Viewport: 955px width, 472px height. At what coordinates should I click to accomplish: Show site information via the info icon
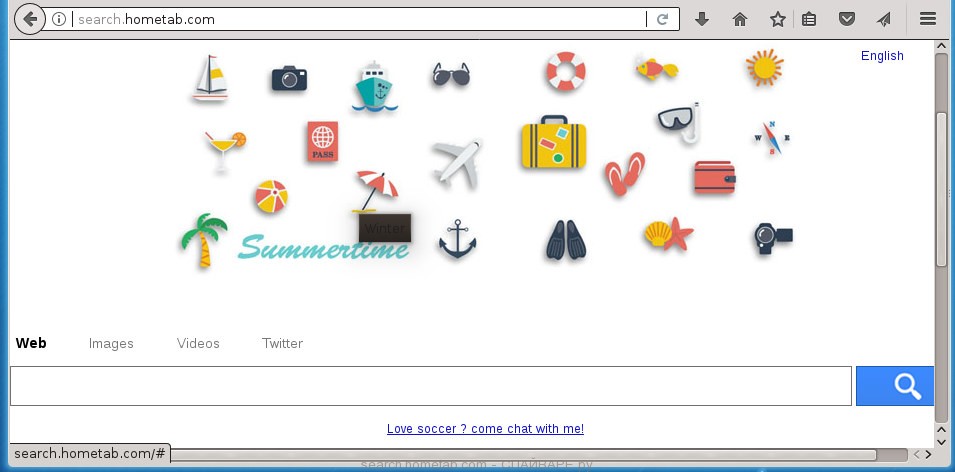click(x=58, y=19)
